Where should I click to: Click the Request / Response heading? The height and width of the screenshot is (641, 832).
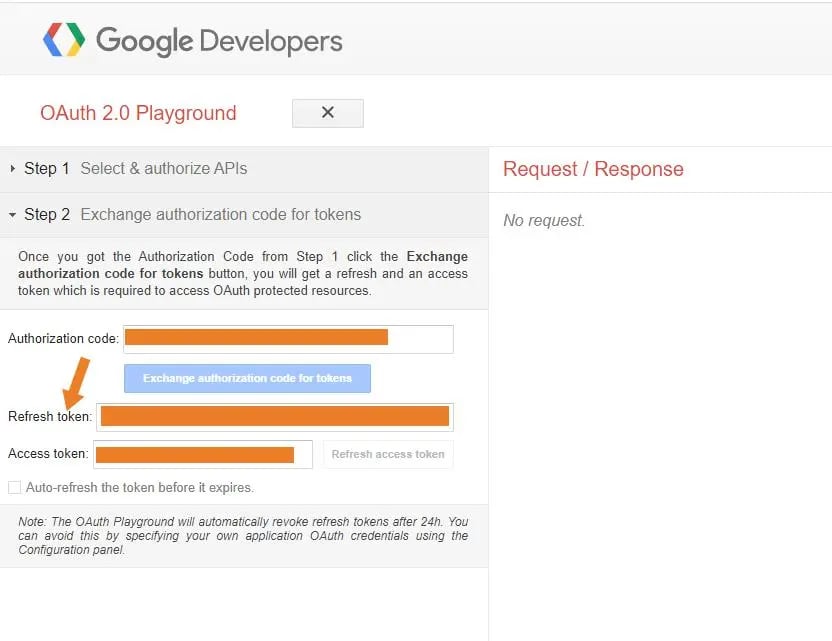pos(593,169)
